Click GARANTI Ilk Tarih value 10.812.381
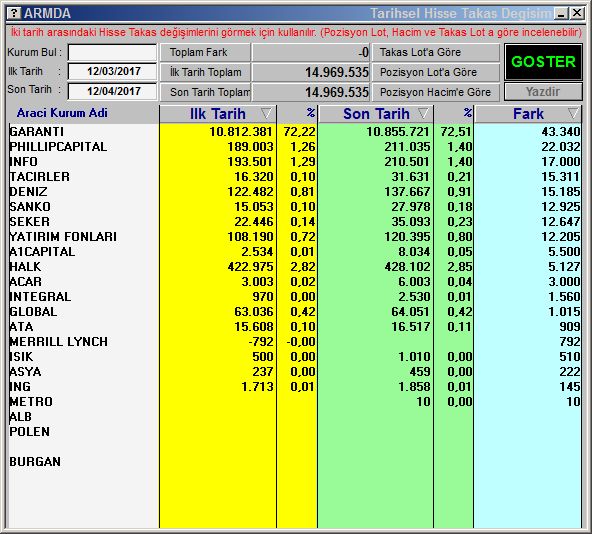Image resolution: width=592 pixels, height=534 pixels. [x=240, y=131]
